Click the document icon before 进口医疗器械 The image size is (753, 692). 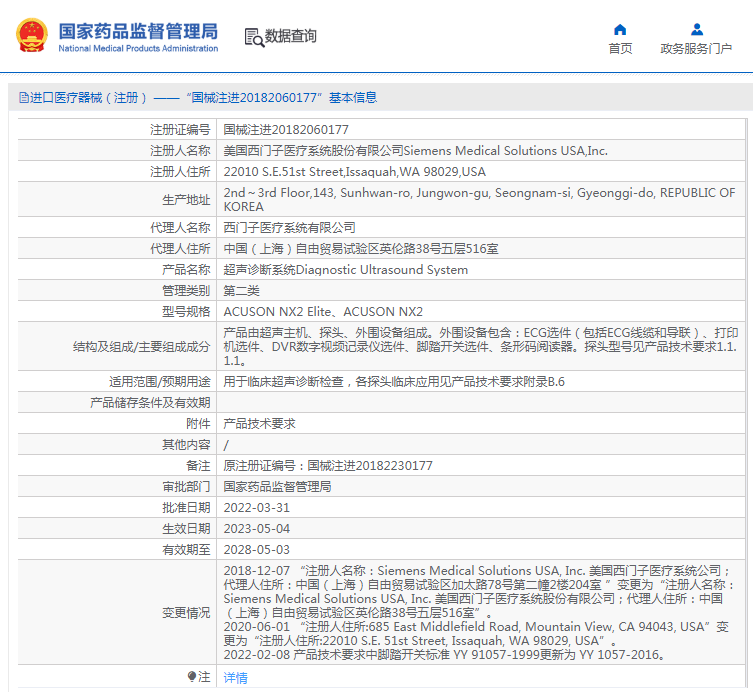click(24, 98)
